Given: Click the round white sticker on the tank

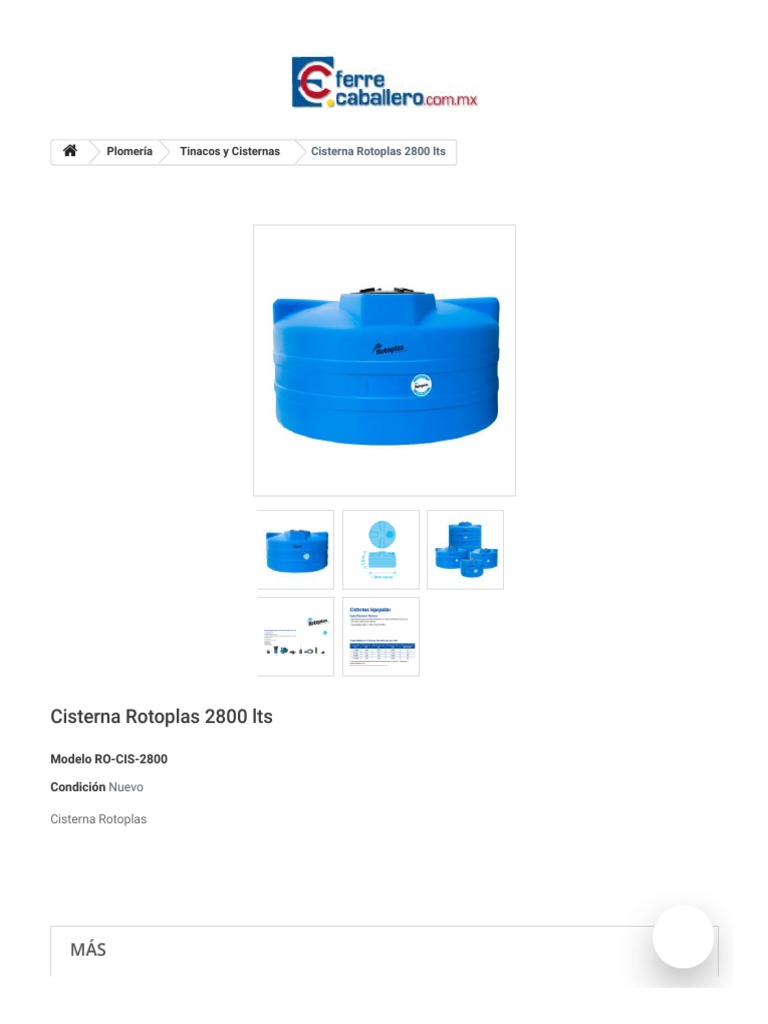Looking at the screenshot, I should pos(421,385).
